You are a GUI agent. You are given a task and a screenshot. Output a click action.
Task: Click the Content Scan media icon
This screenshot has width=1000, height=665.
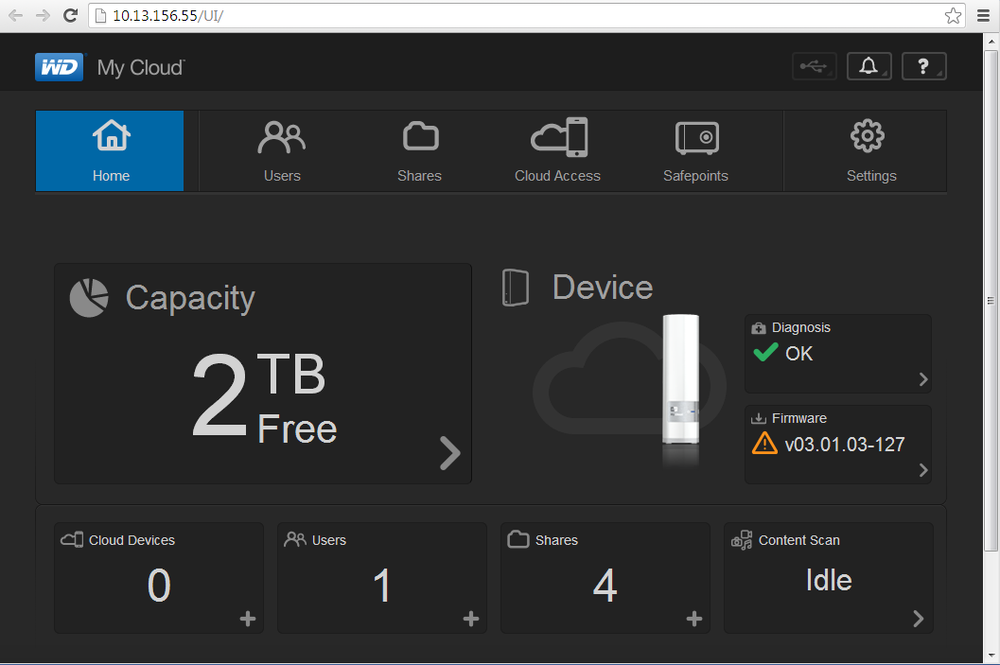742,540
